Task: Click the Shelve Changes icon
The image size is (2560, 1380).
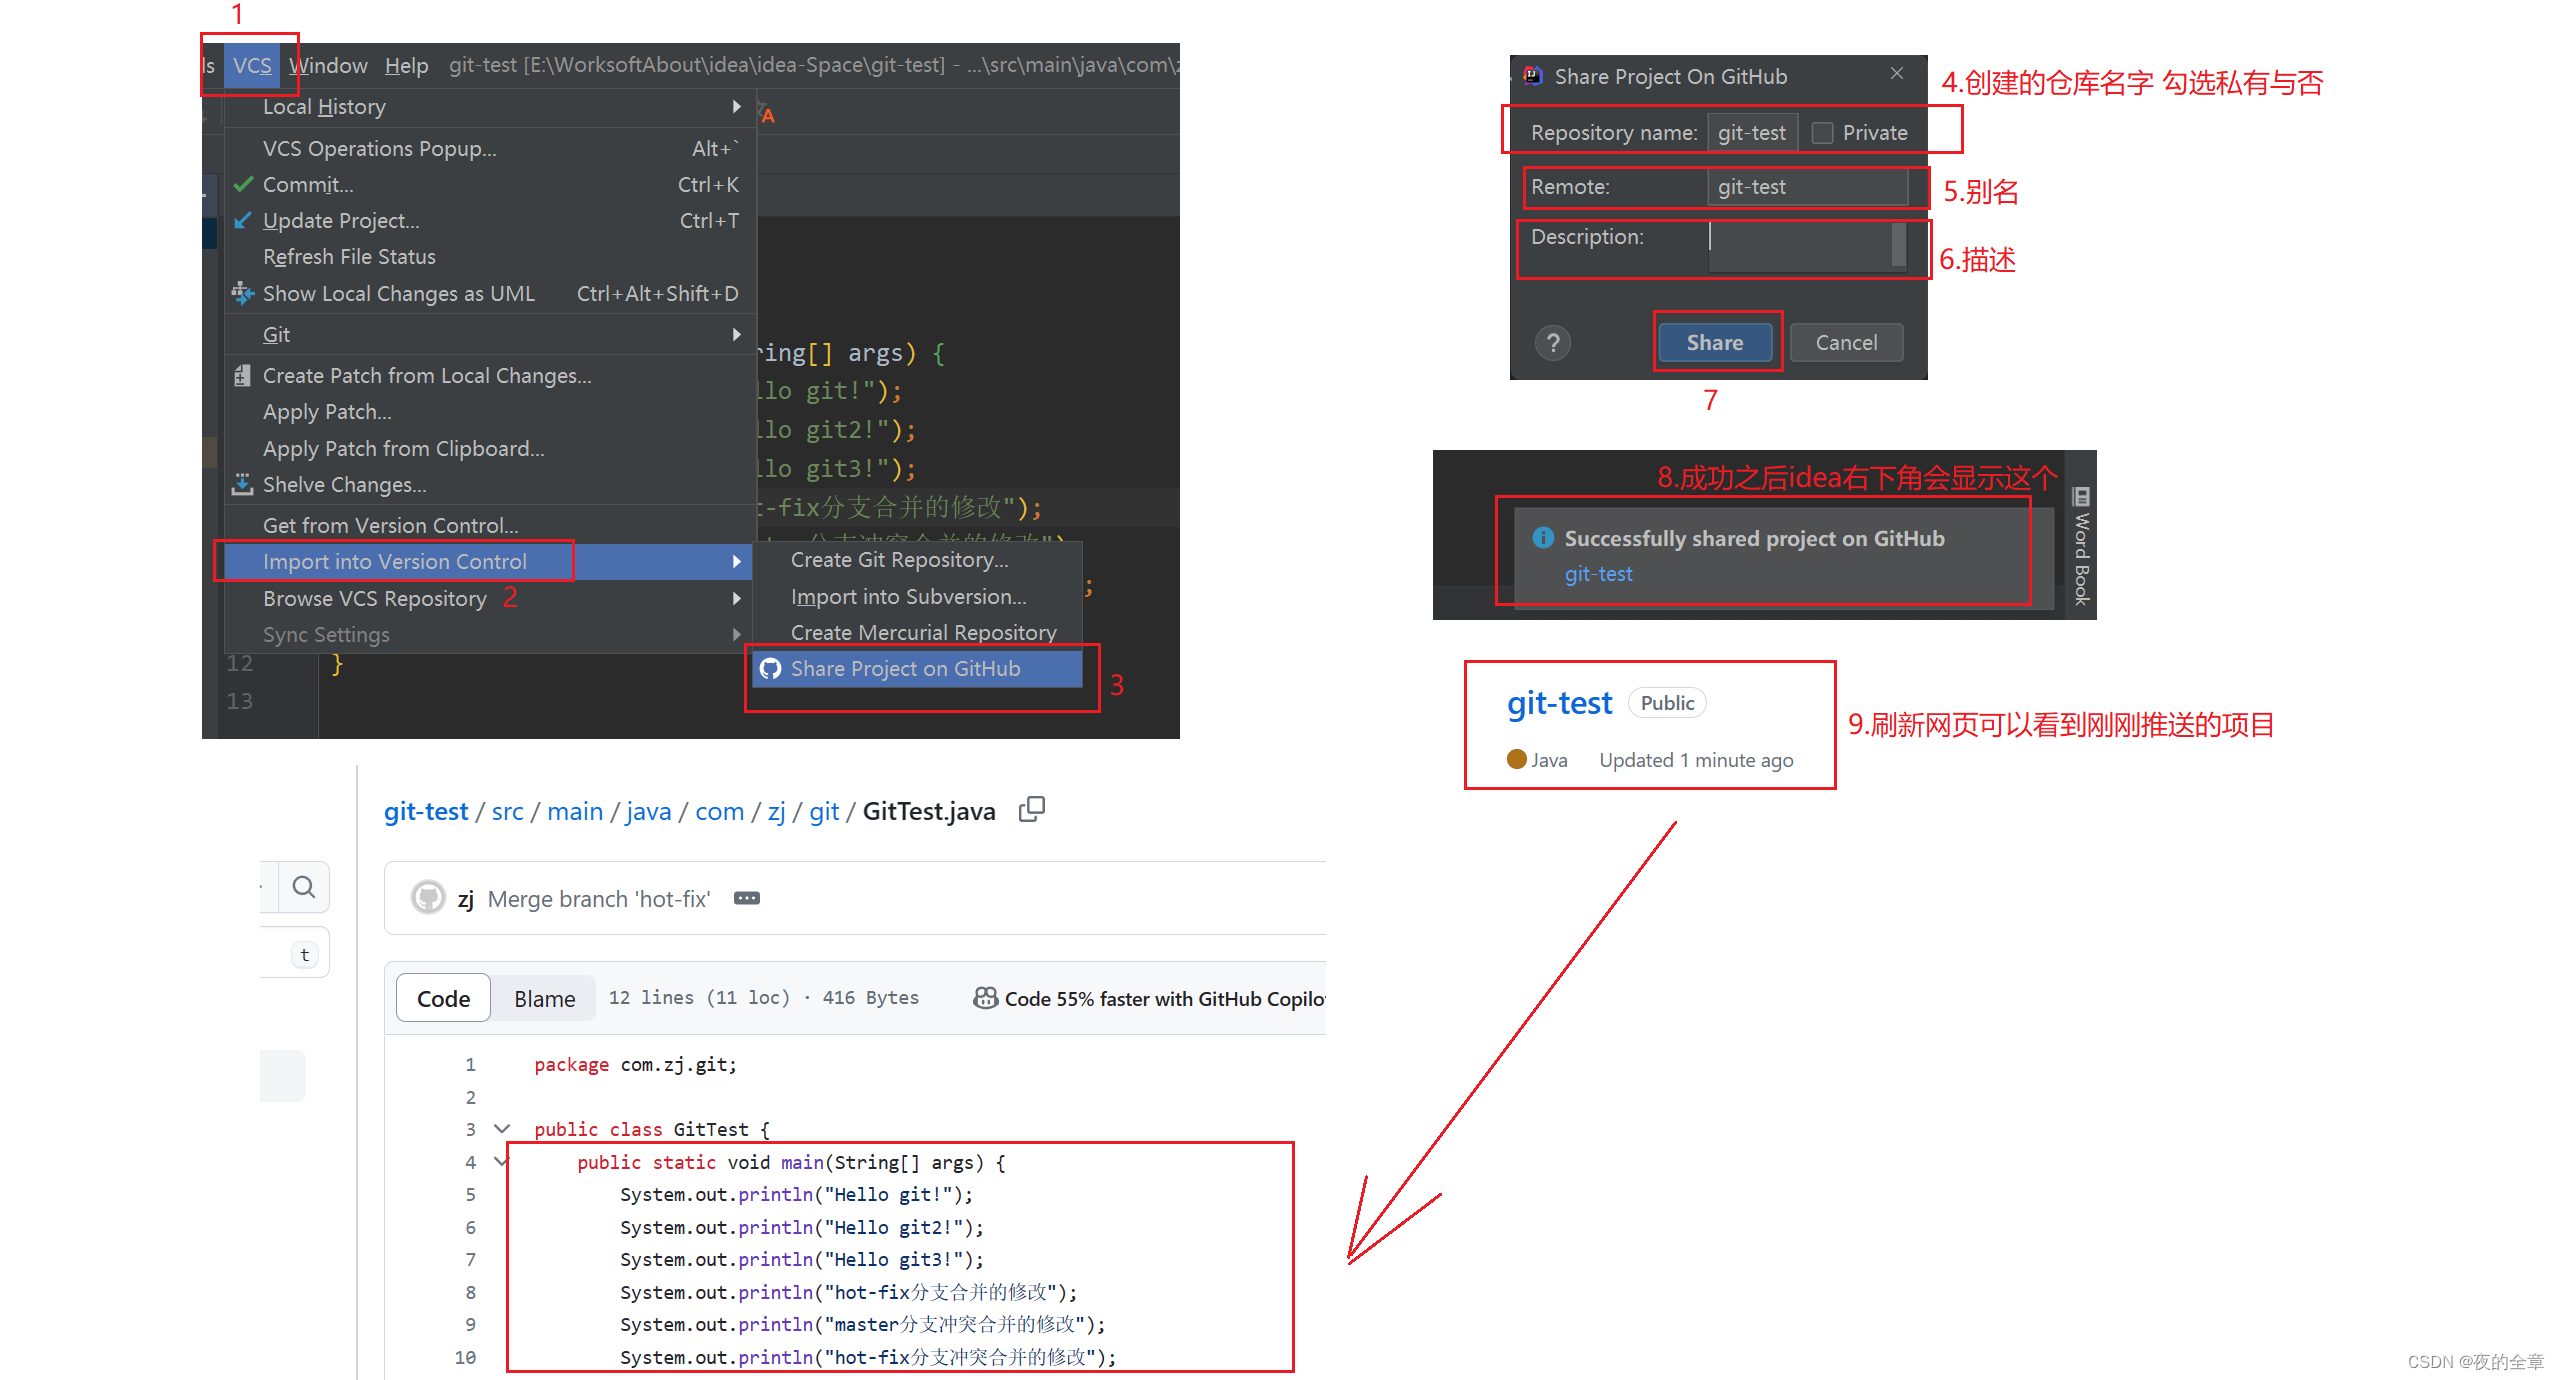Action: pyautogui.click(x=243, y=485)
